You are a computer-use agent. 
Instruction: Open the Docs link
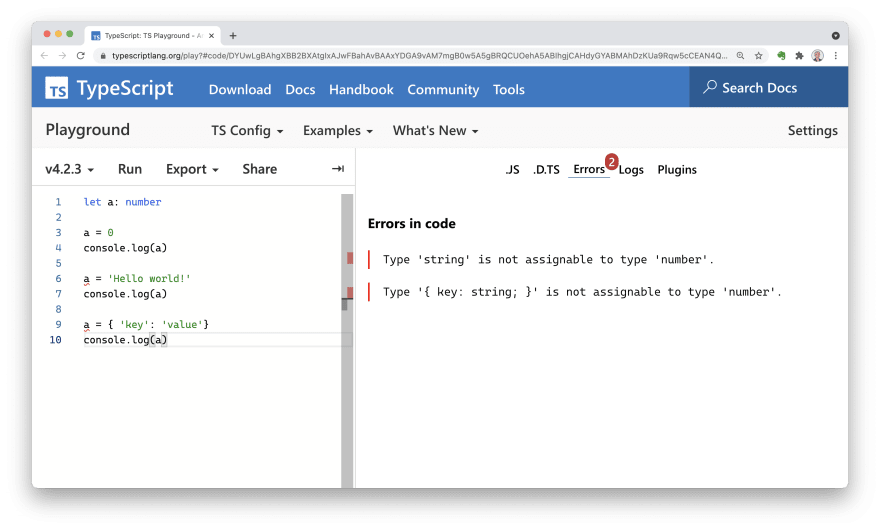pos(300,89)
